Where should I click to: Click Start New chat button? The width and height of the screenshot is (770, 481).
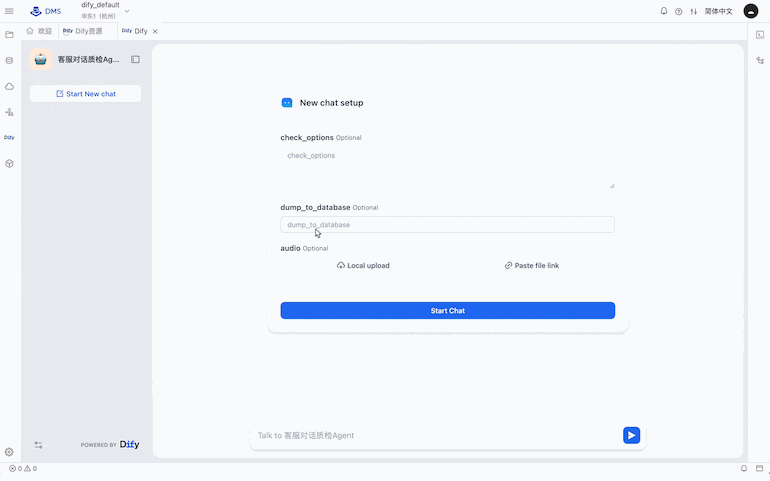[85, 94]
